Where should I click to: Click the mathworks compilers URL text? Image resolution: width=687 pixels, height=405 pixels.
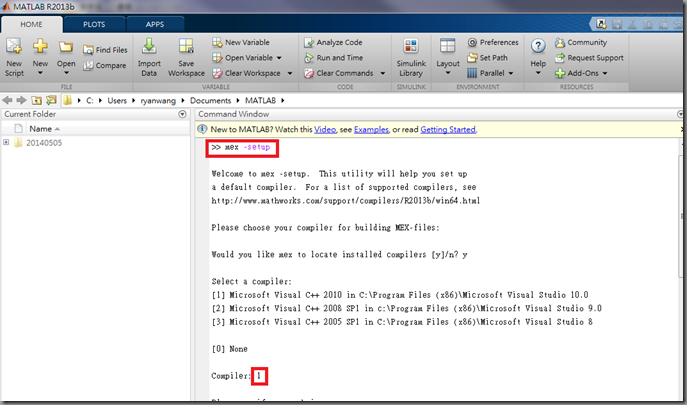coord(346,201)
